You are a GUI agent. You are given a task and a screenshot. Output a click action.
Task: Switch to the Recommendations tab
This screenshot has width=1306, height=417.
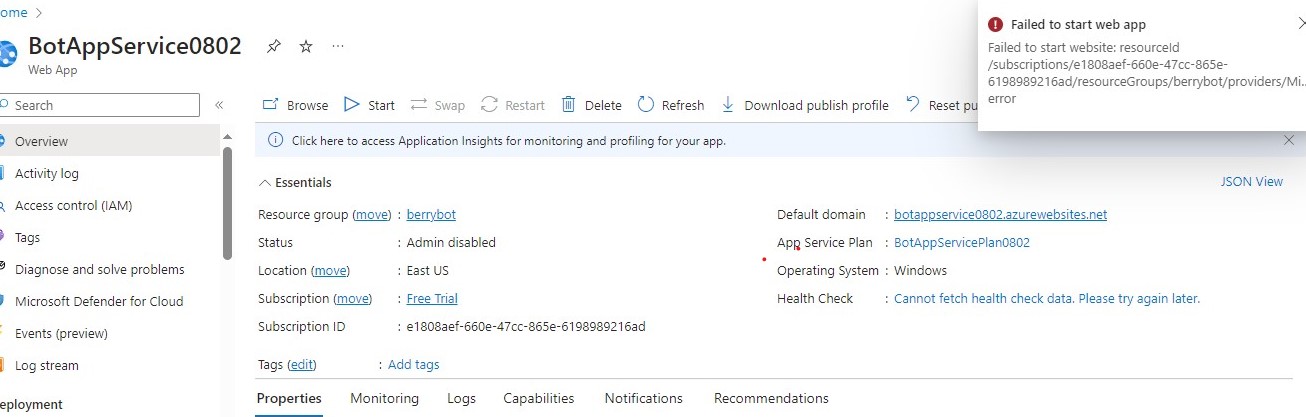point(771,398)
